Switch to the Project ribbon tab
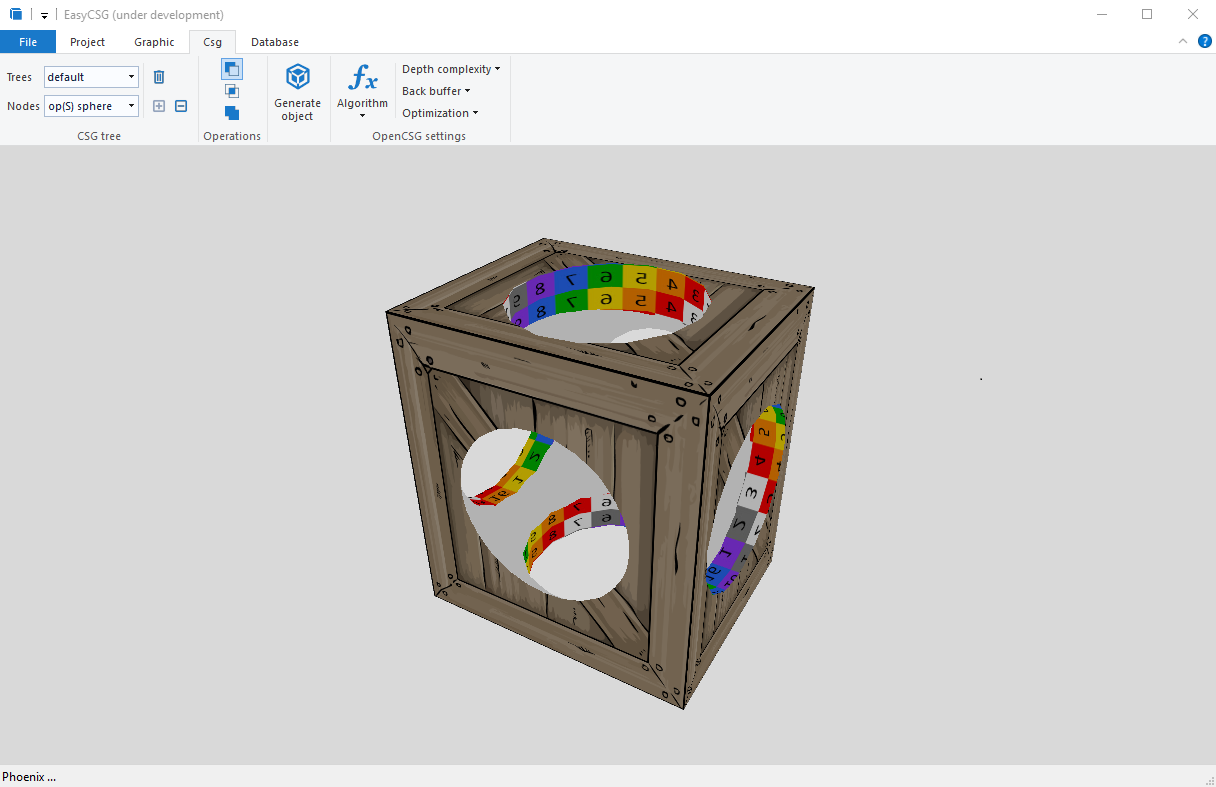Image resolution: width=1216 pixels, height=787 pixels. (88, 42)
